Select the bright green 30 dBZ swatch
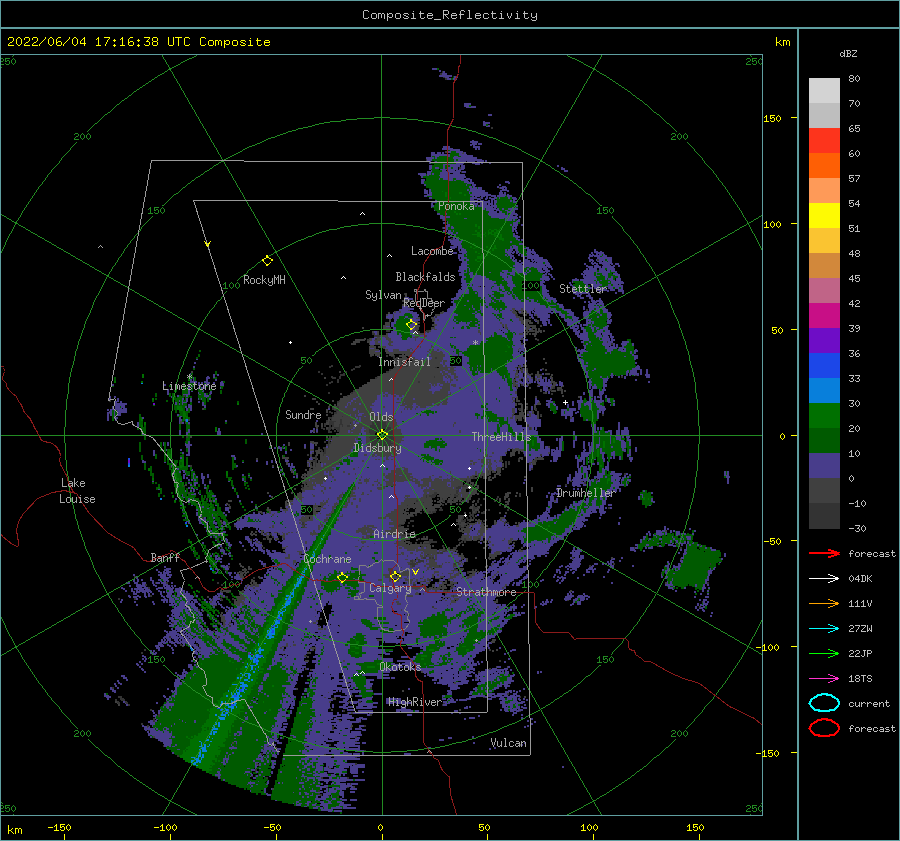 pyautogui.click(x=824, y=415)
